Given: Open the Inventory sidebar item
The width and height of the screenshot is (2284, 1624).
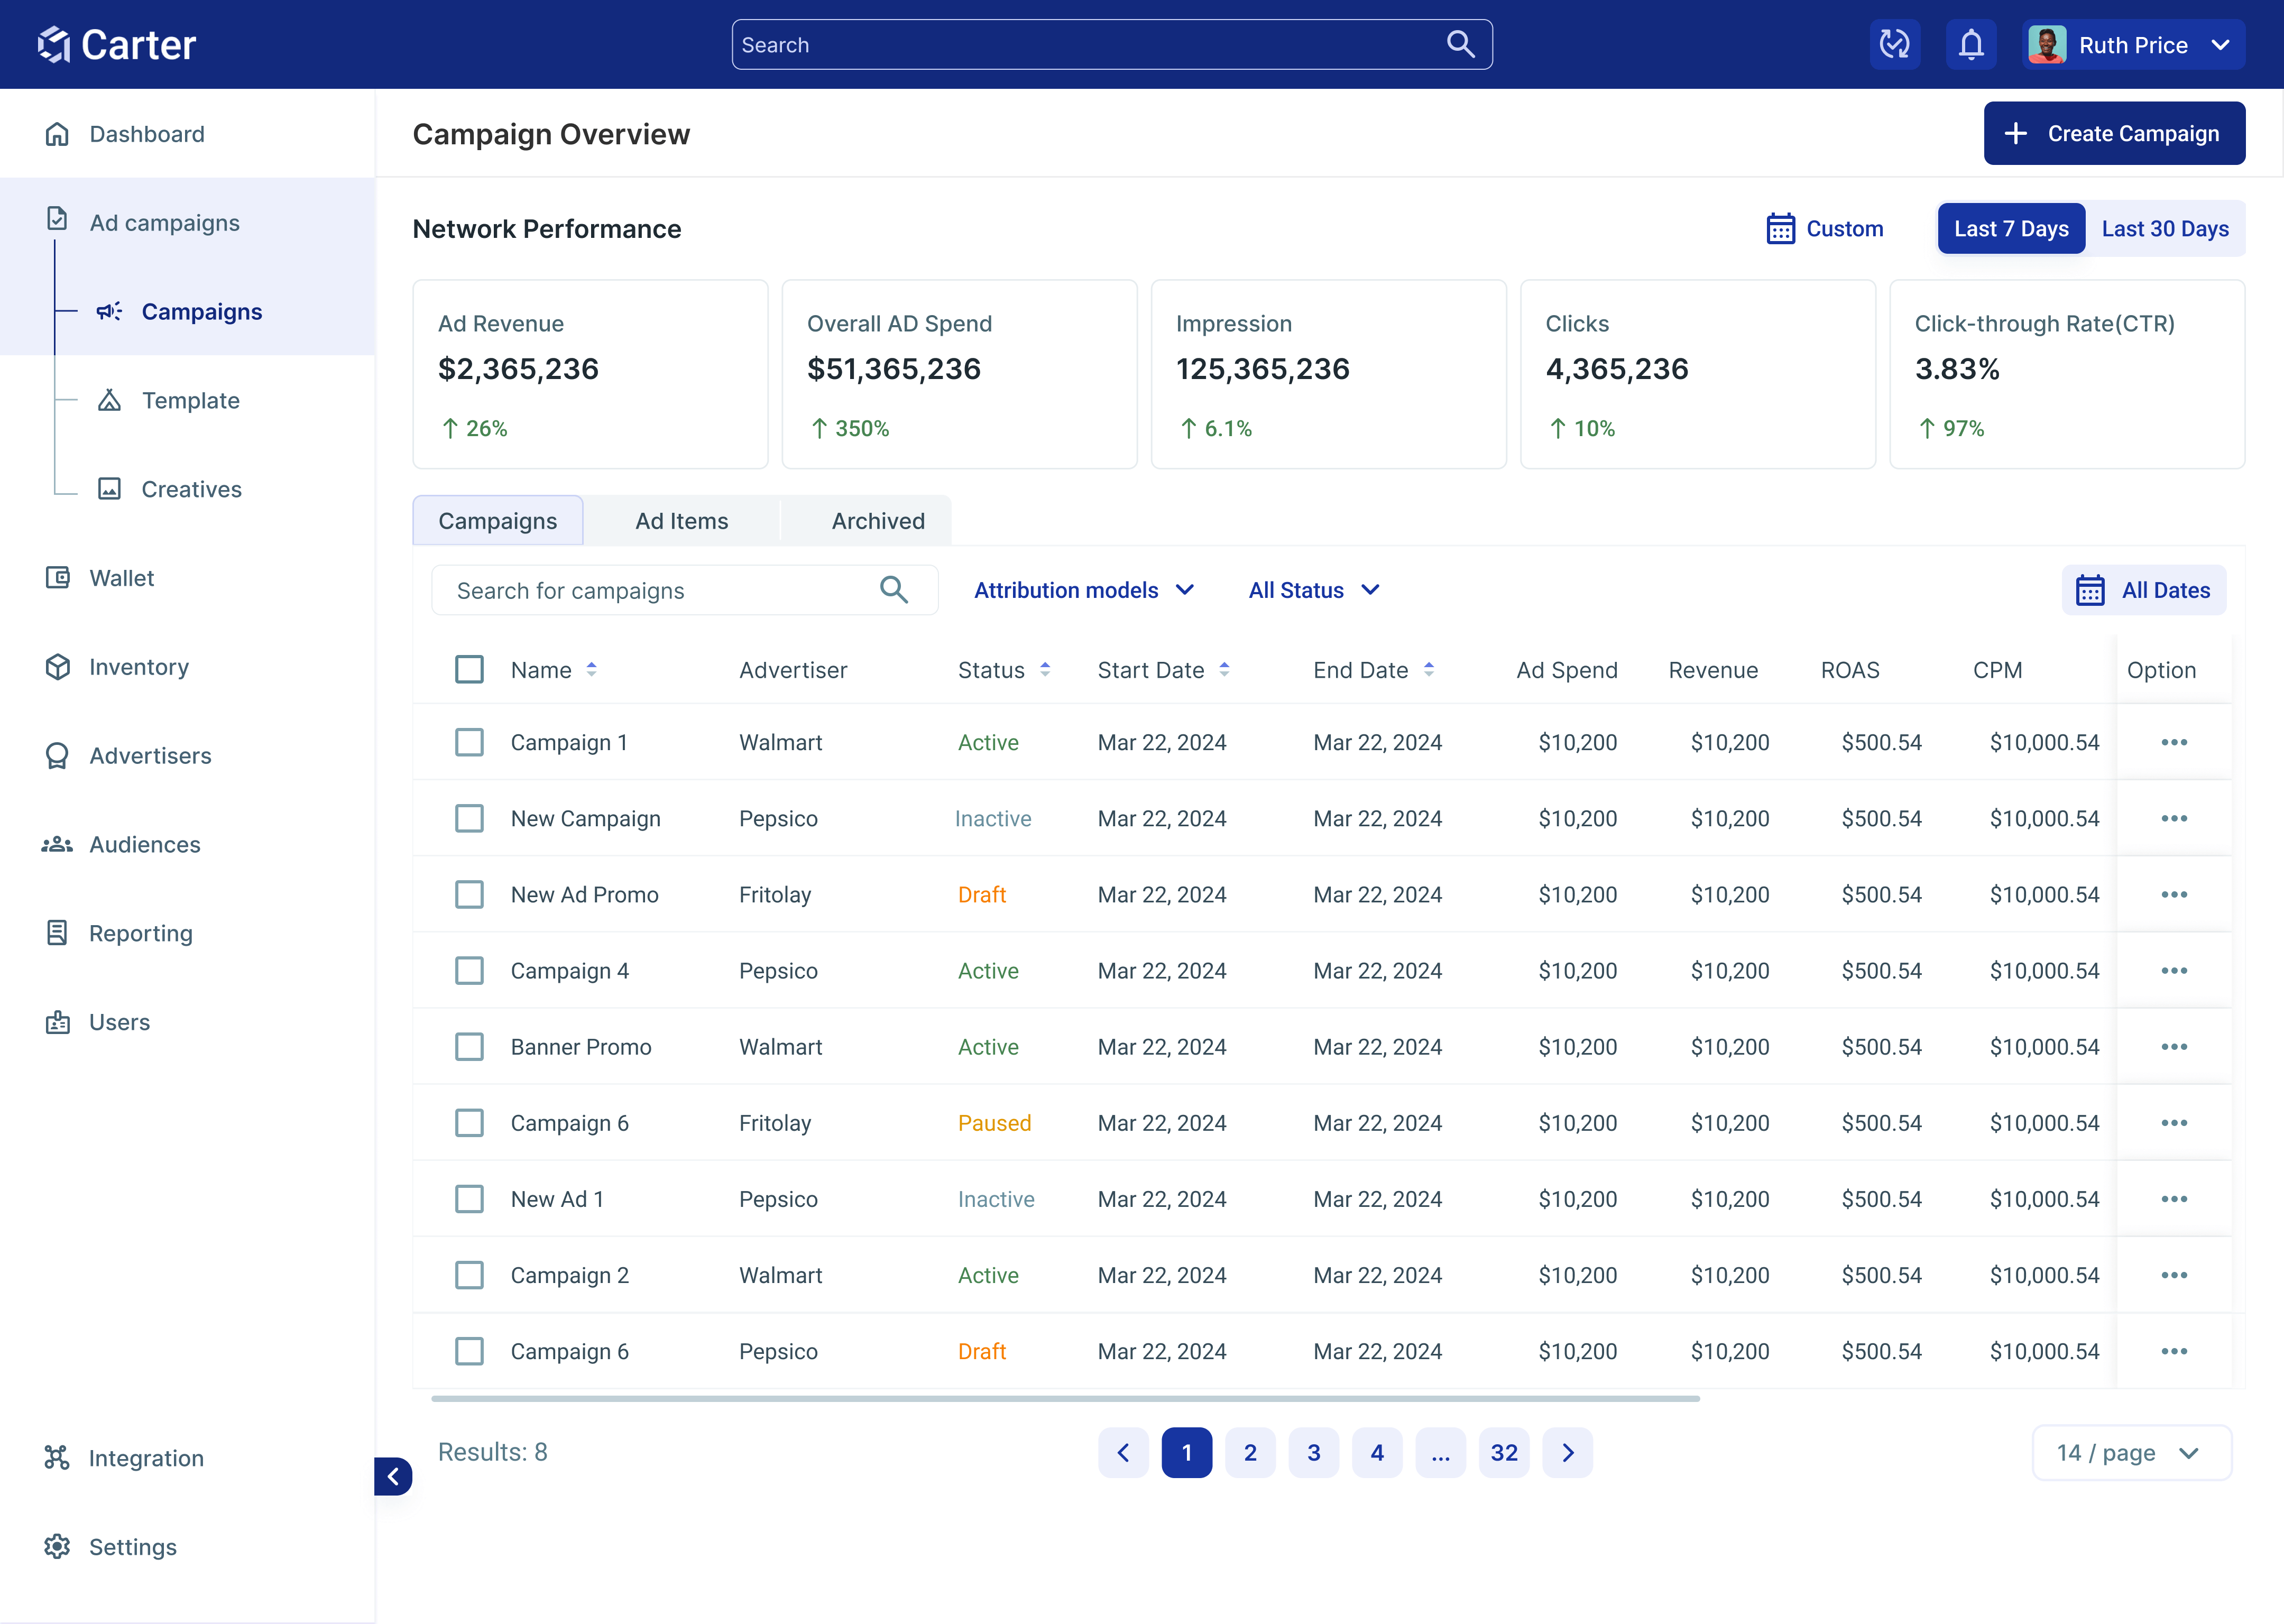Looking at the screenshot, I should pos(138,667).
